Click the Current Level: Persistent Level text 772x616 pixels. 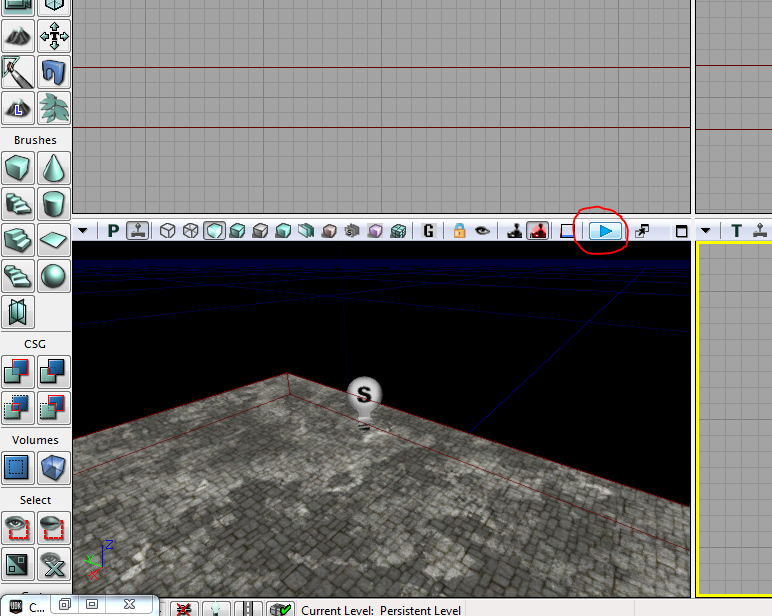pyautogui.click(x=381, y=610)
